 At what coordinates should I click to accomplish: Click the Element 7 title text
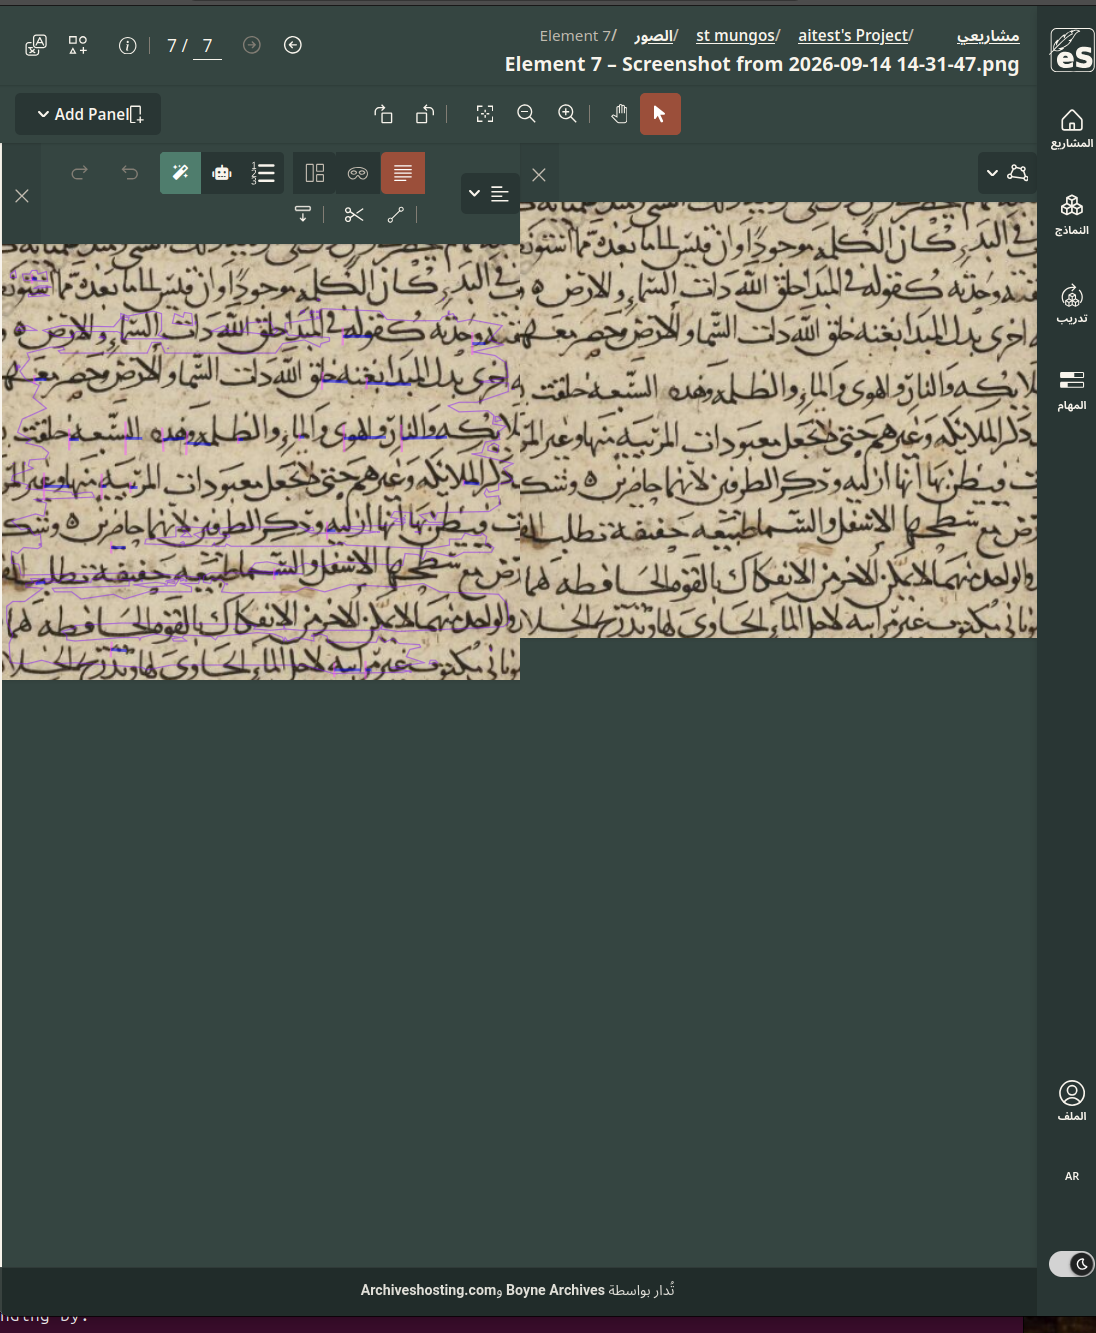(x=762, y=64)
